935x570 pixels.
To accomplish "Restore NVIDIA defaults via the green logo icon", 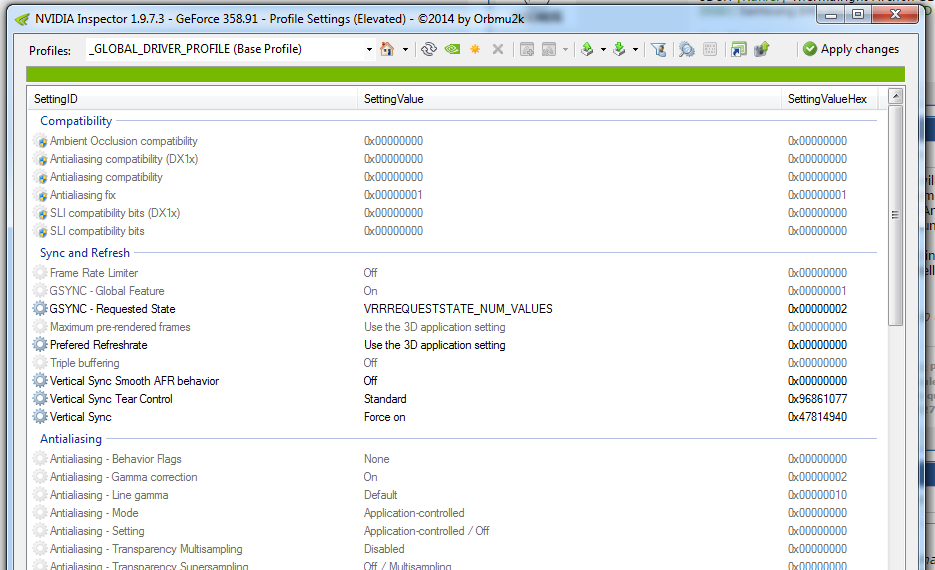I will (452, 49).
